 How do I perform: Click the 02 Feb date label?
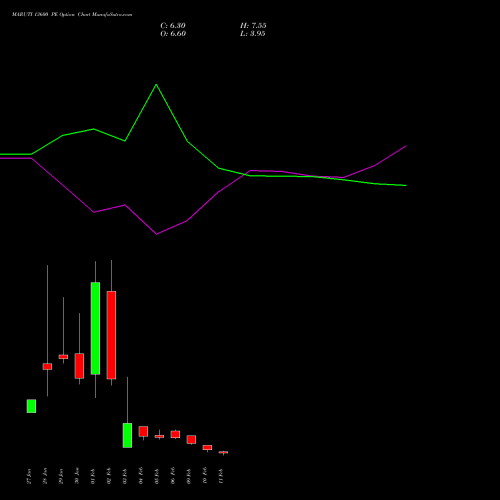[x=109, y=476]
